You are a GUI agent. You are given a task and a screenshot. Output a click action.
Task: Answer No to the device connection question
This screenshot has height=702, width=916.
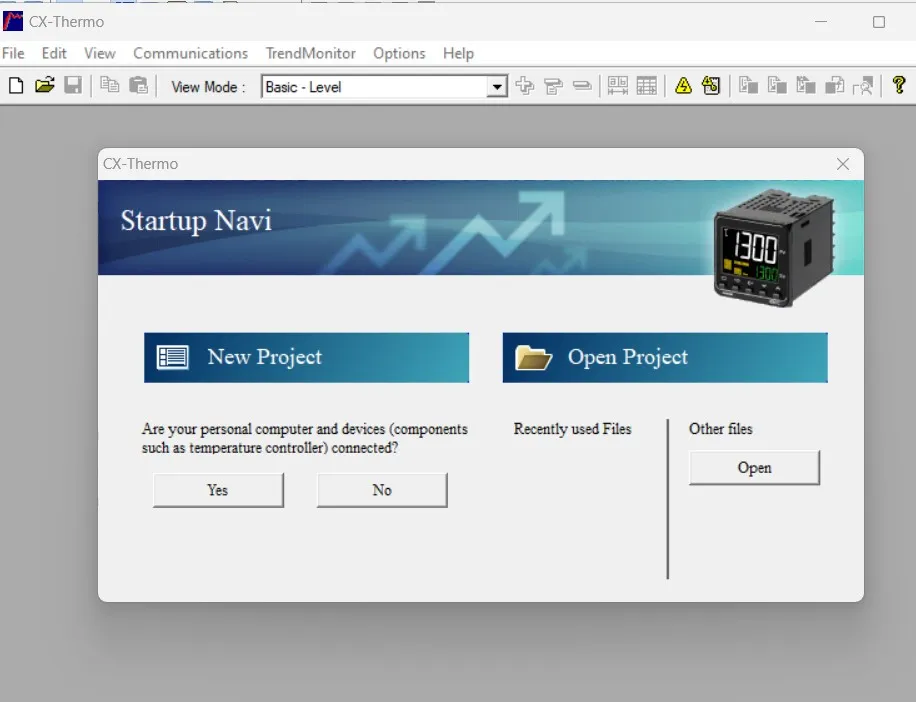pyautogui.click(x=381, y=490)
